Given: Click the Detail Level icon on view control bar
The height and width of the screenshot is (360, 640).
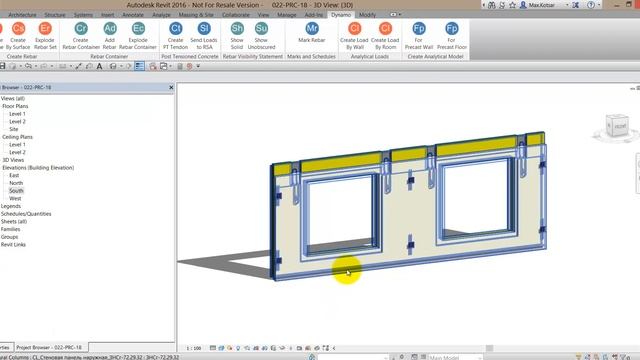Looking at the screenshot, I should pyautogui.click(x=213, y=348).
